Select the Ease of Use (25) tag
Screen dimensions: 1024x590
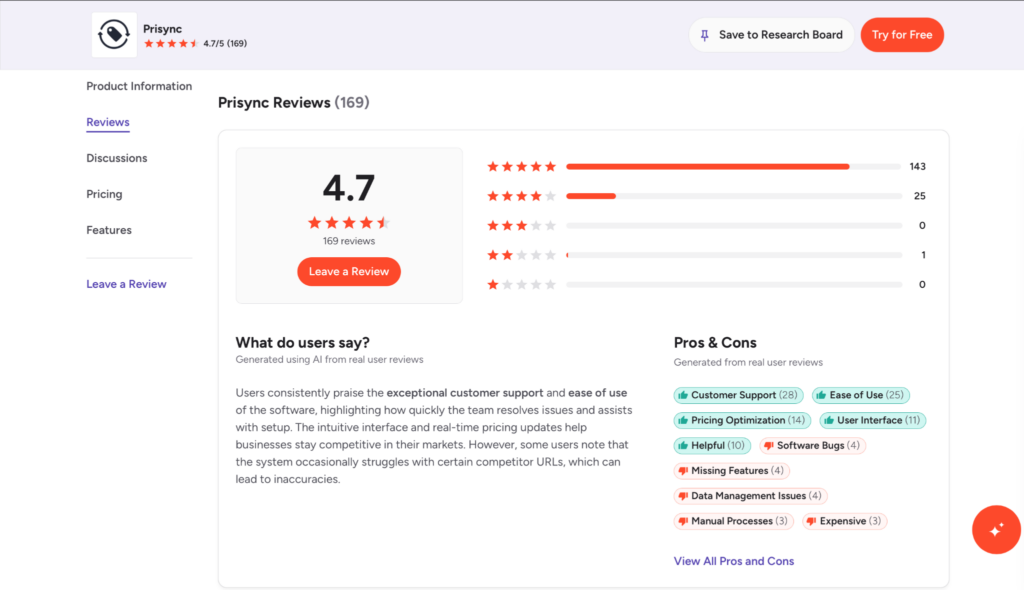point(861,395)
